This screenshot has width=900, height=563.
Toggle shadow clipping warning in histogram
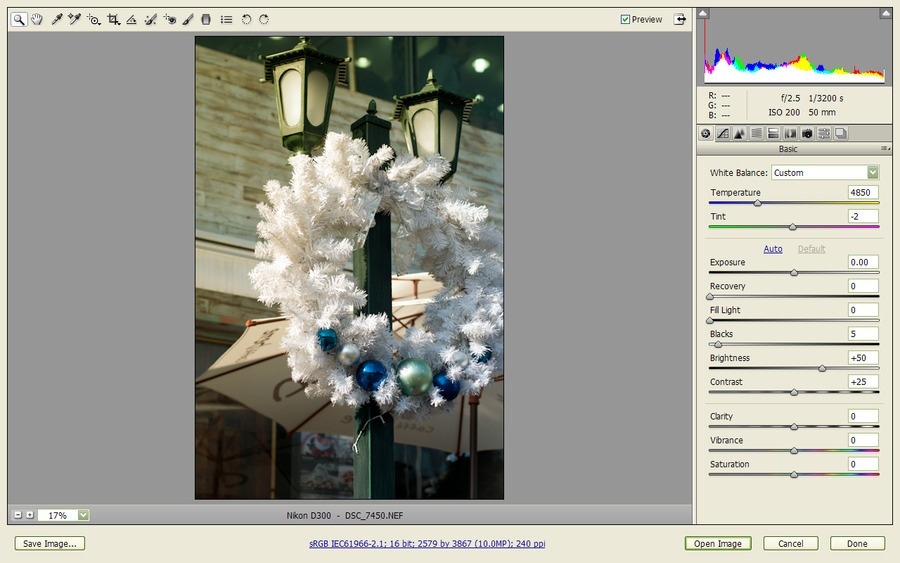703,14
